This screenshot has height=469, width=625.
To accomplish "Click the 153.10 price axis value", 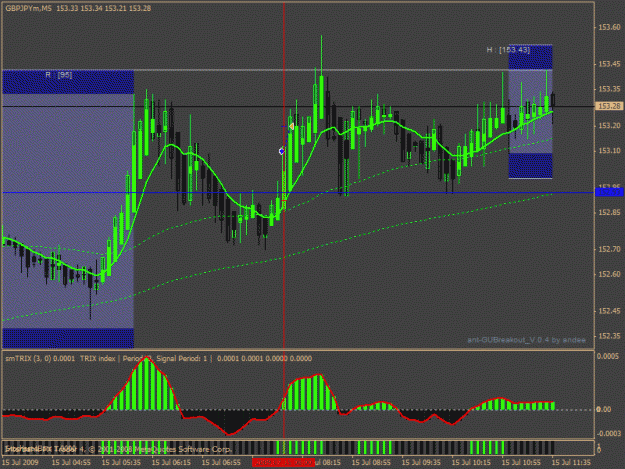I will click(609, 151).
